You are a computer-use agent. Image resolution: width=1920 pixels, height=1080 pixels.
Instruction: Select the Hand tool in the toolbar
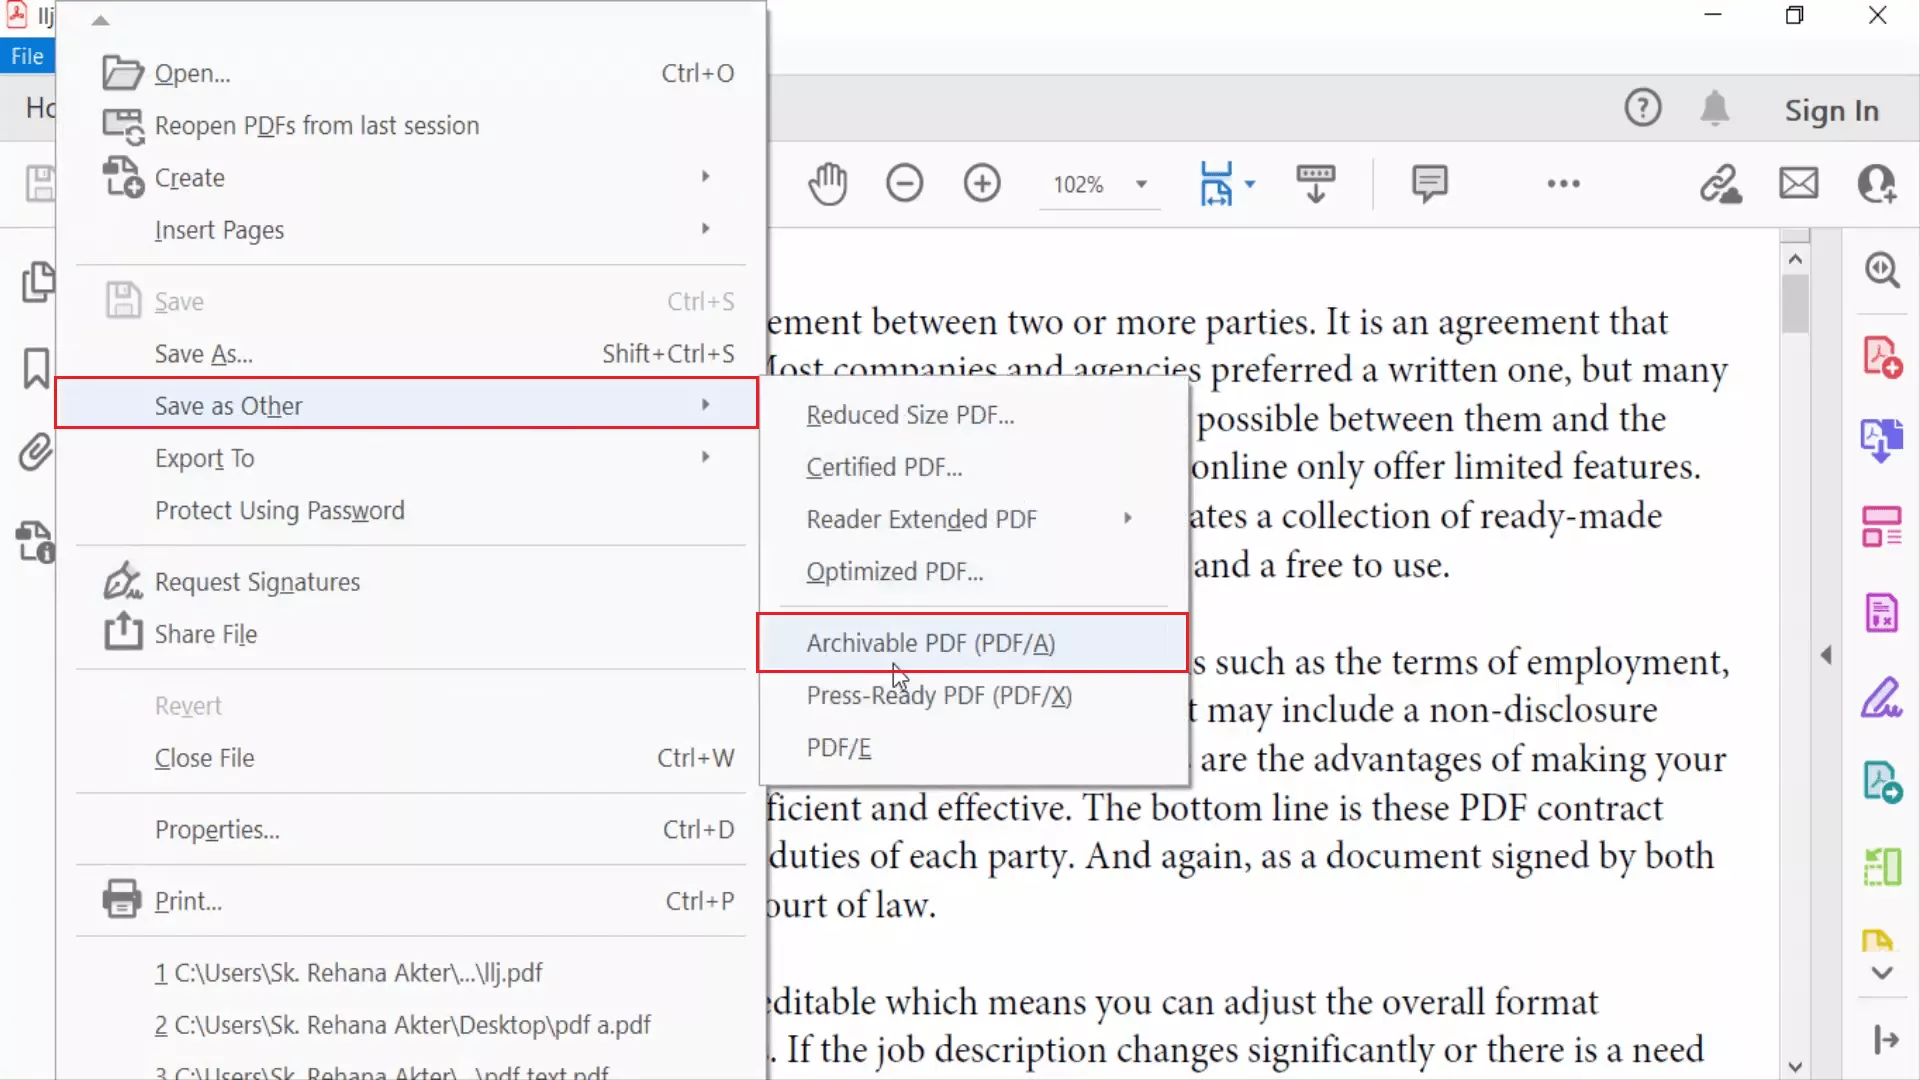click(x=827, y=183)
